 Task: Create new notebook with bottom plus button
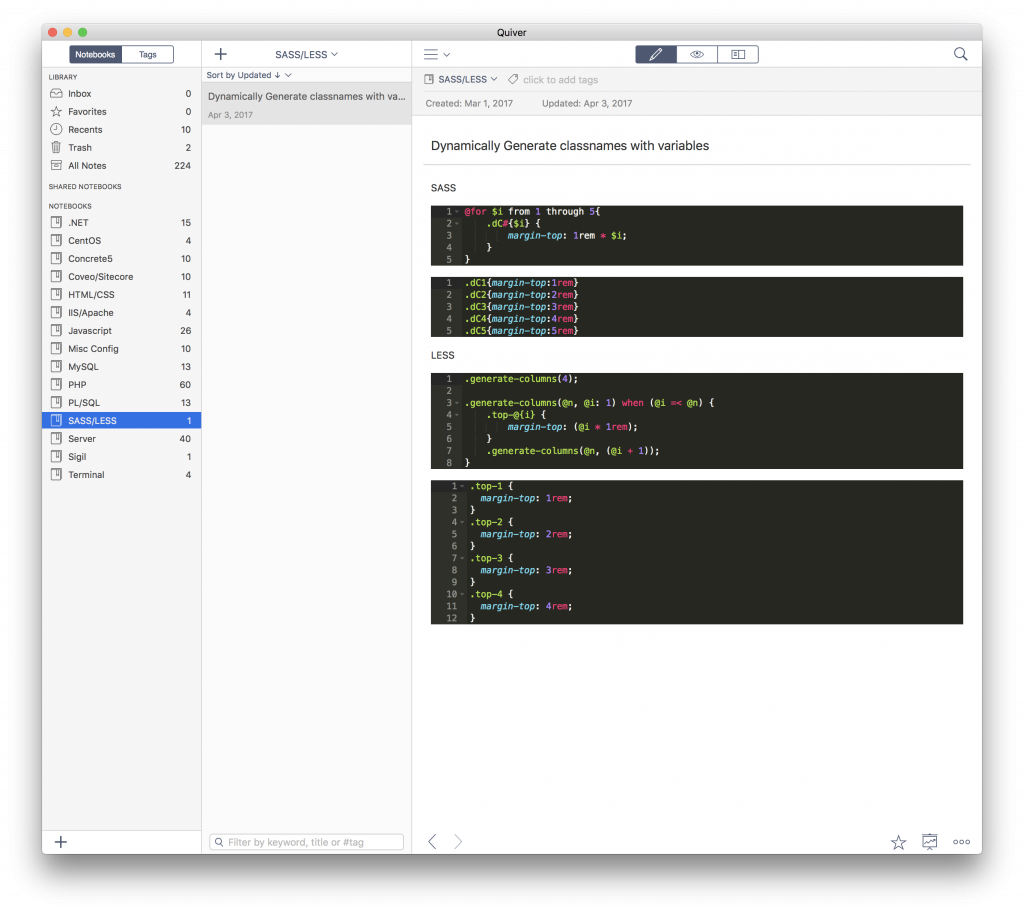(61, 842)
